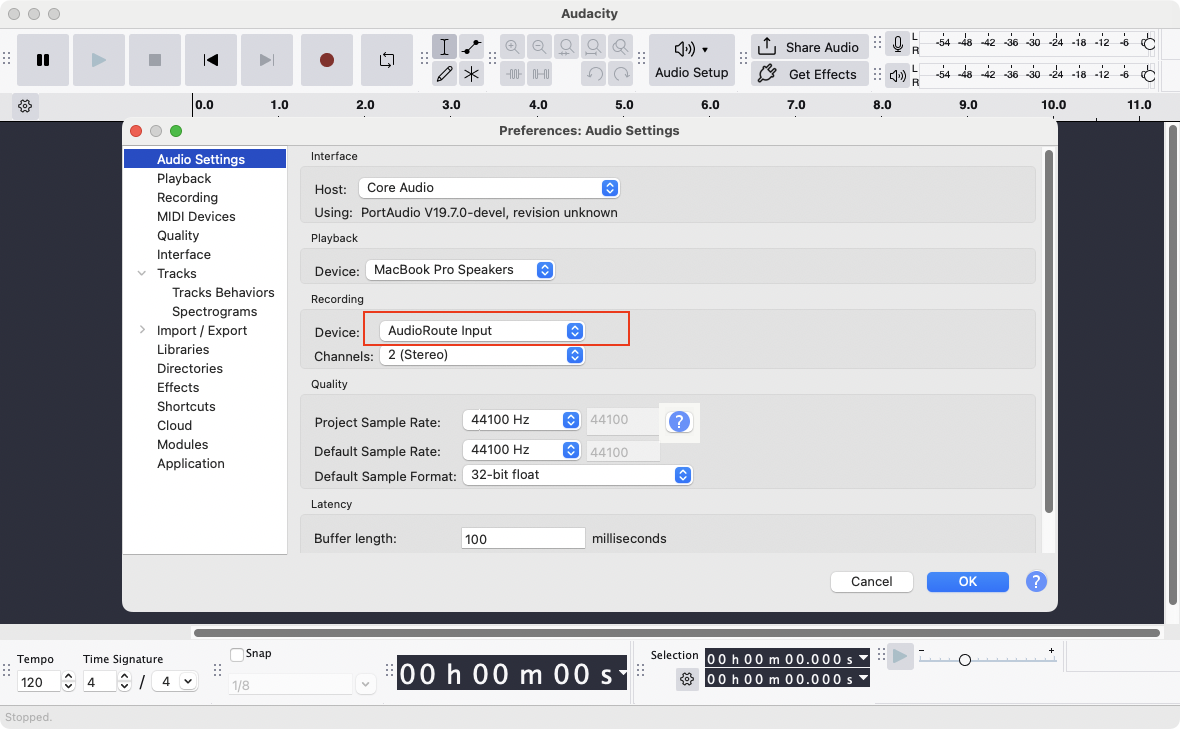The width and height of the screenshot is (1180, 729).
Task: Click the Audio Settings preferences help button
Action: [x=1036, y=581]
